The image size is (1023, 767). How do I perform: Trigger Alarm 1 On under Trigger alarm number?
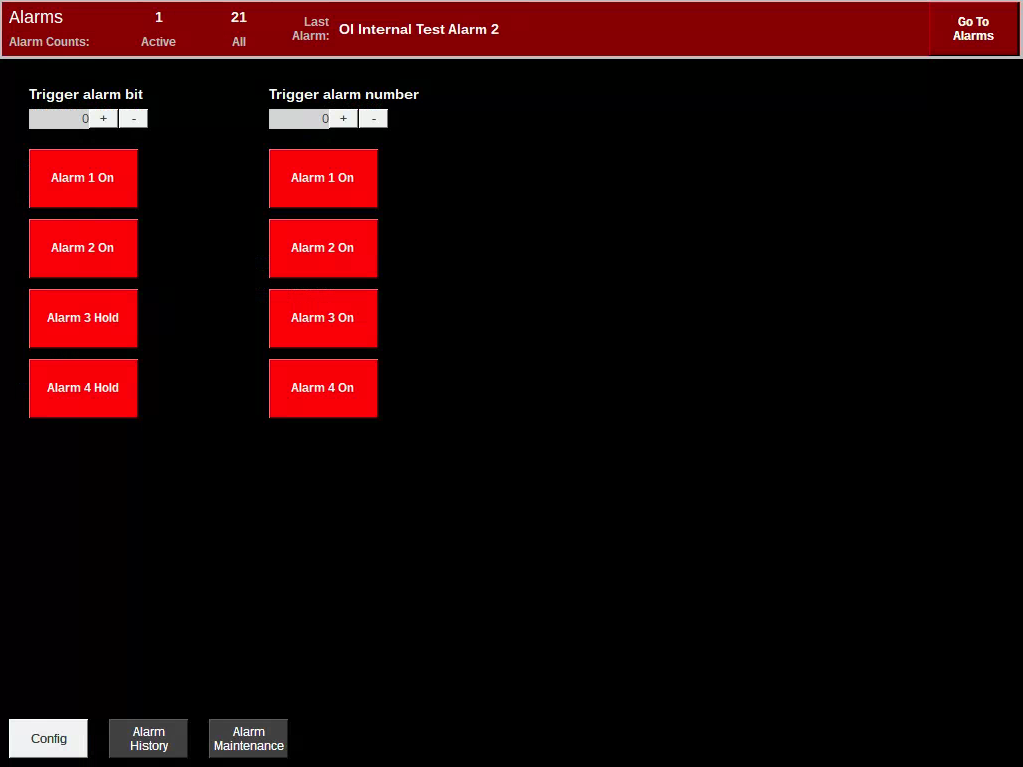(323, 178)
